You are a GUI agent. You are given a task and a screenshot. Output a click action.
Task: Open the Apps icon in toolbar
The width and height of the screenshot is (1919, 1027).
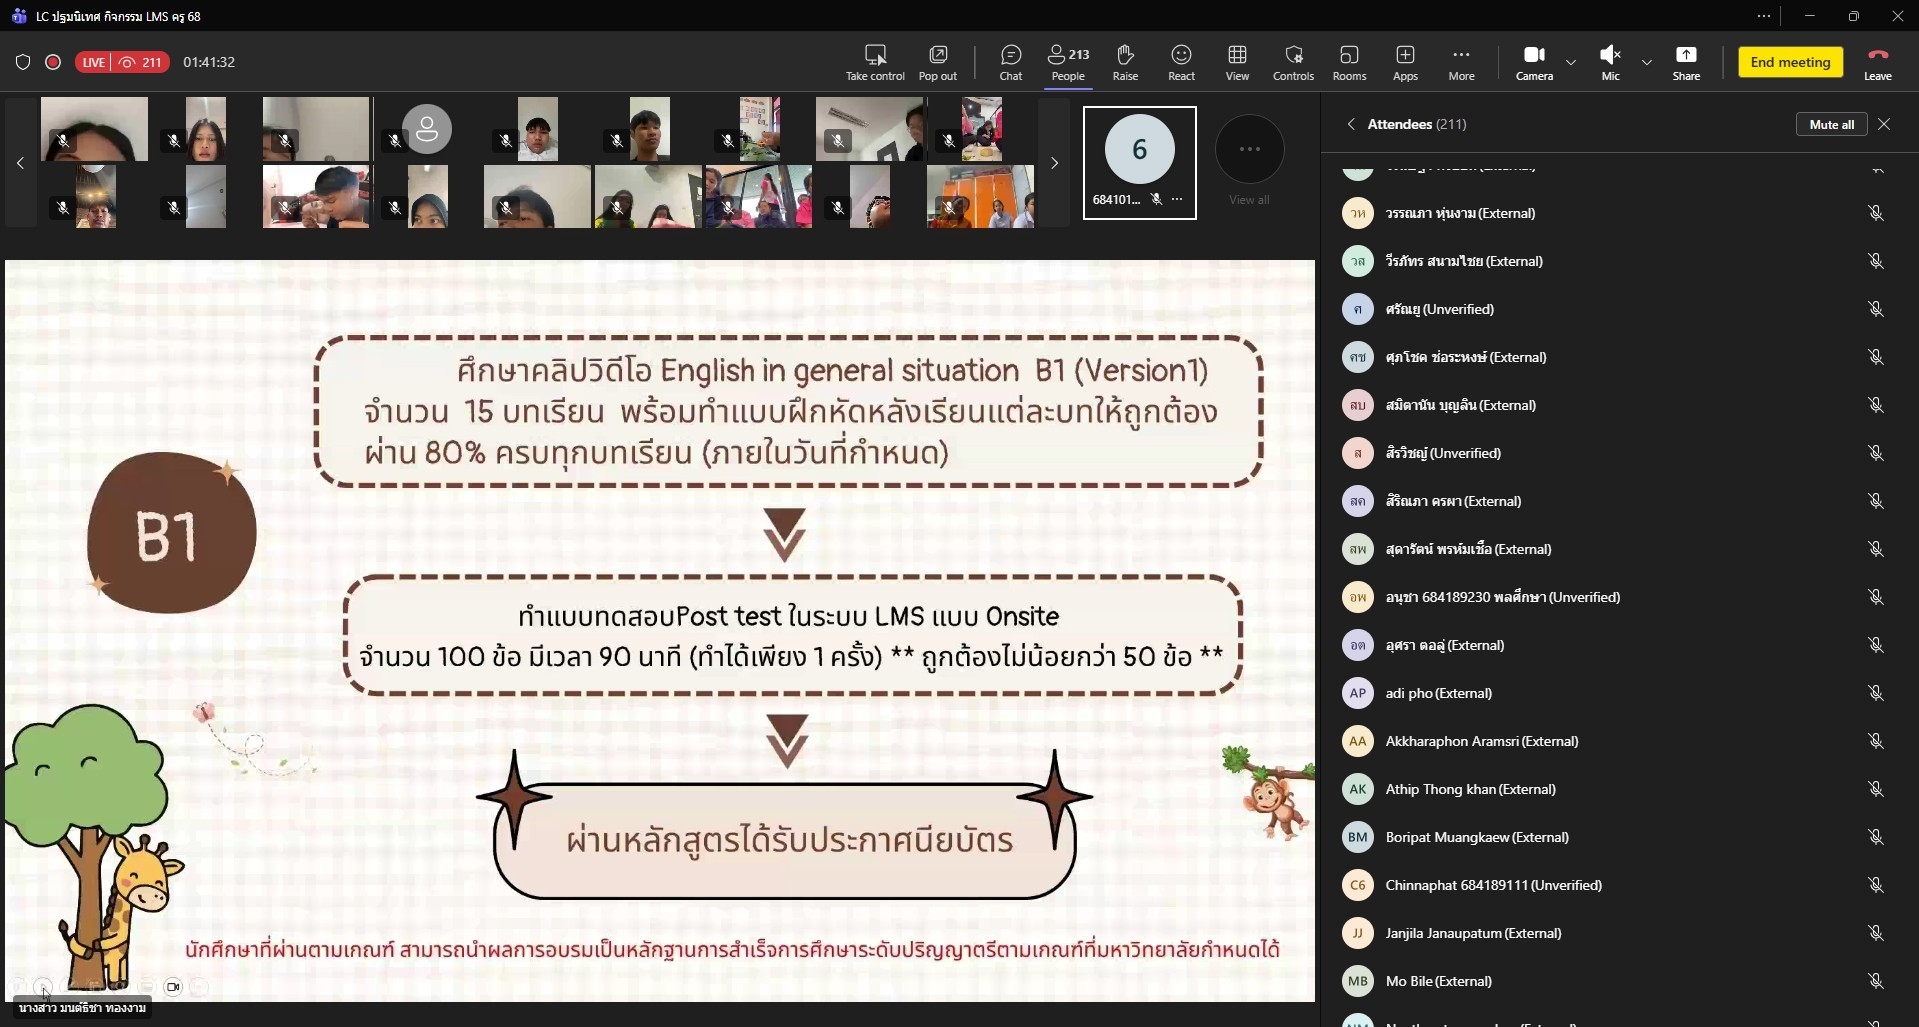1405,61
